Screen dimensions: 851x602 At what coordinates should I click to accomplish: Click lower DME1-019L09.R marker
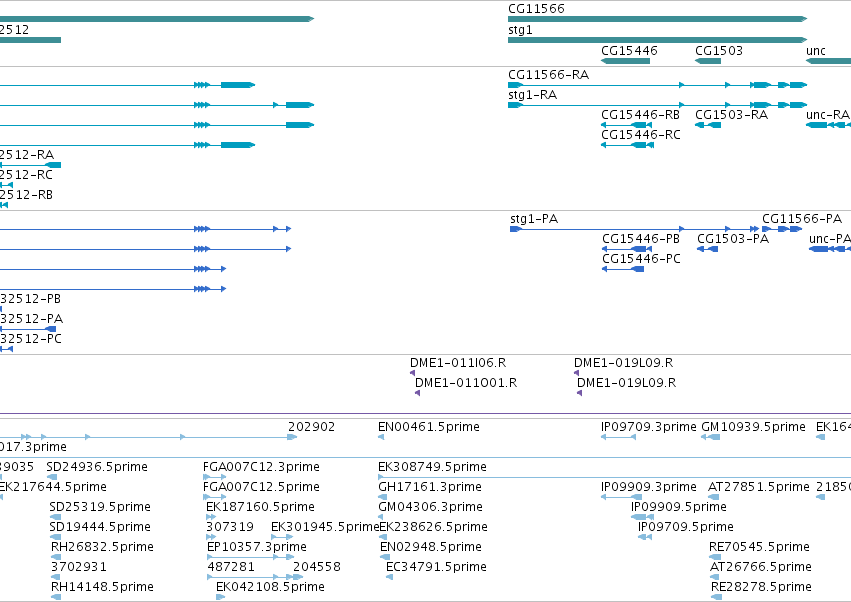coord(580,393)
